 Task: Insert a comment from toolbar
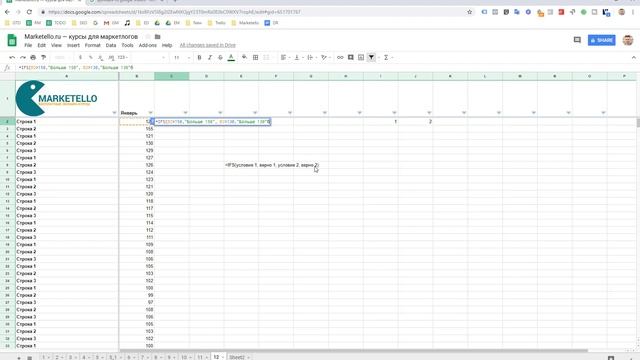click(x=351, y=58)
